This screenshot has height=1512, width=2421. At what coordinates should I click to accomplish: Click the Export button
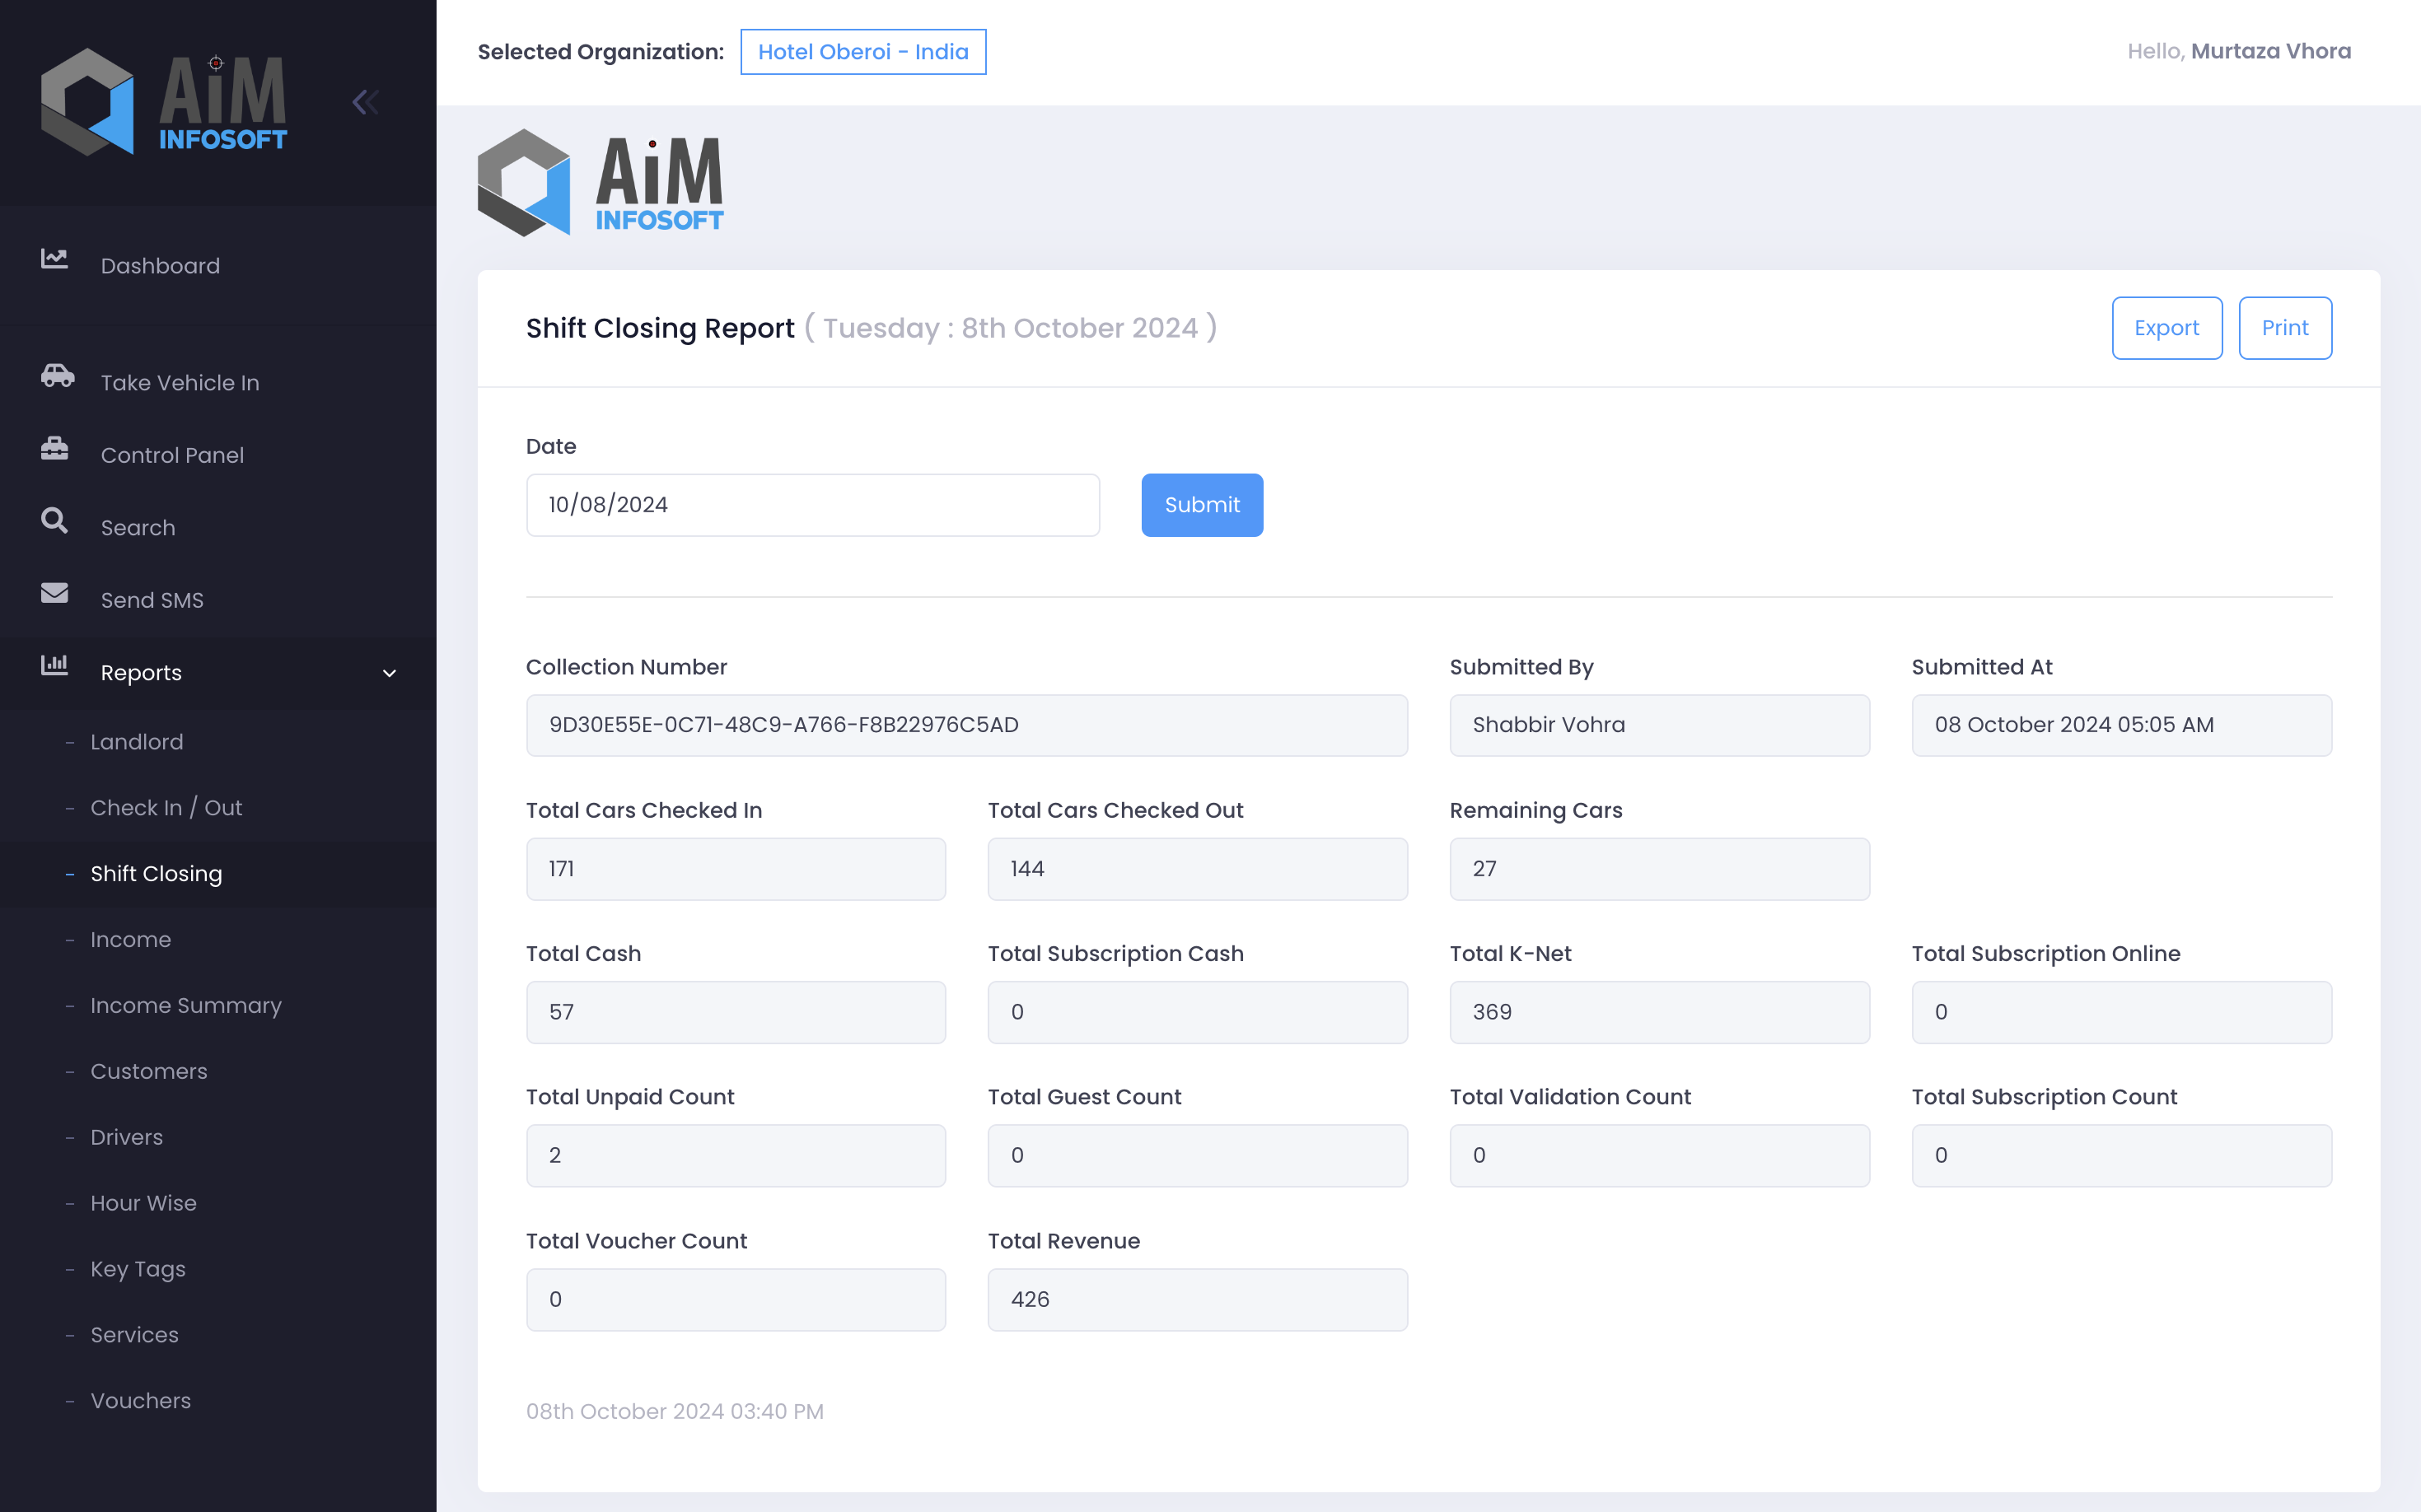click(2166, 328)
